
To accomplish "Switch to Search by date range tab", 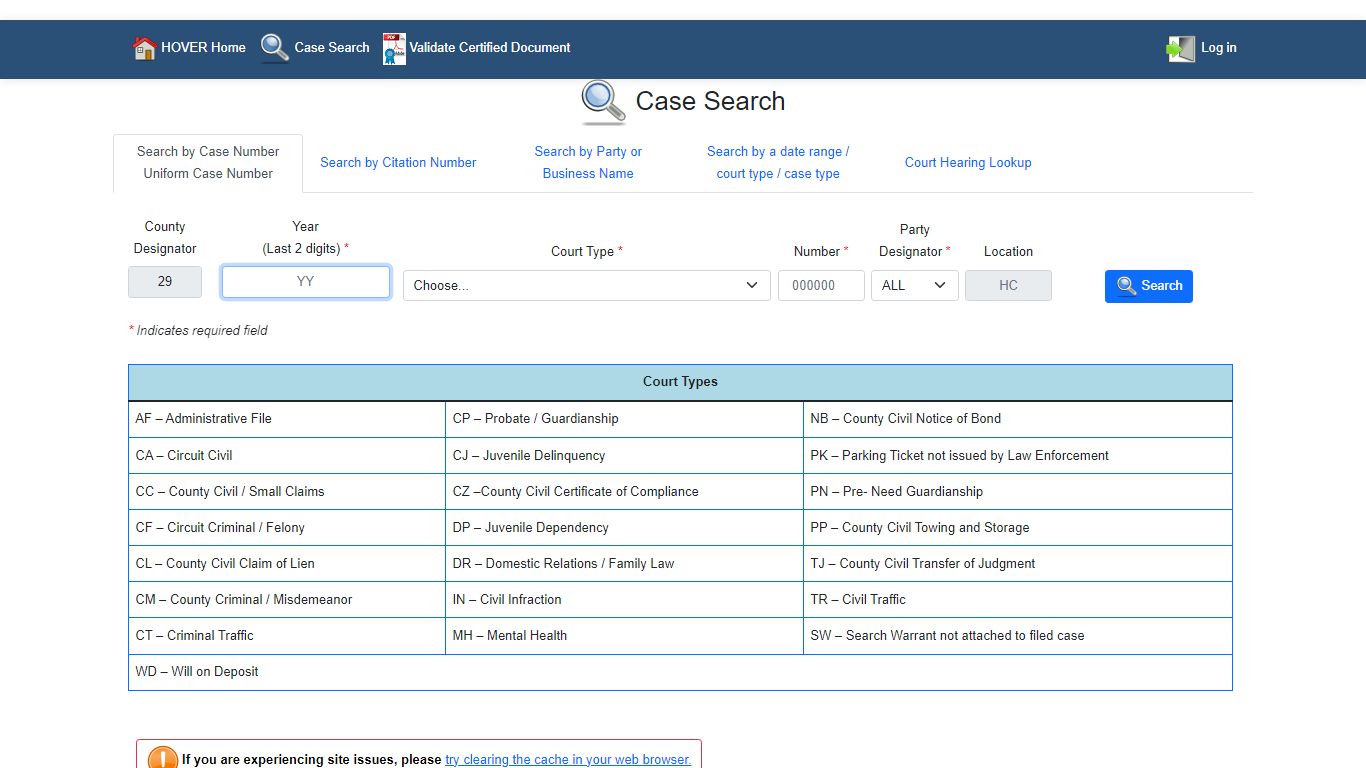I will click(778, 162).
